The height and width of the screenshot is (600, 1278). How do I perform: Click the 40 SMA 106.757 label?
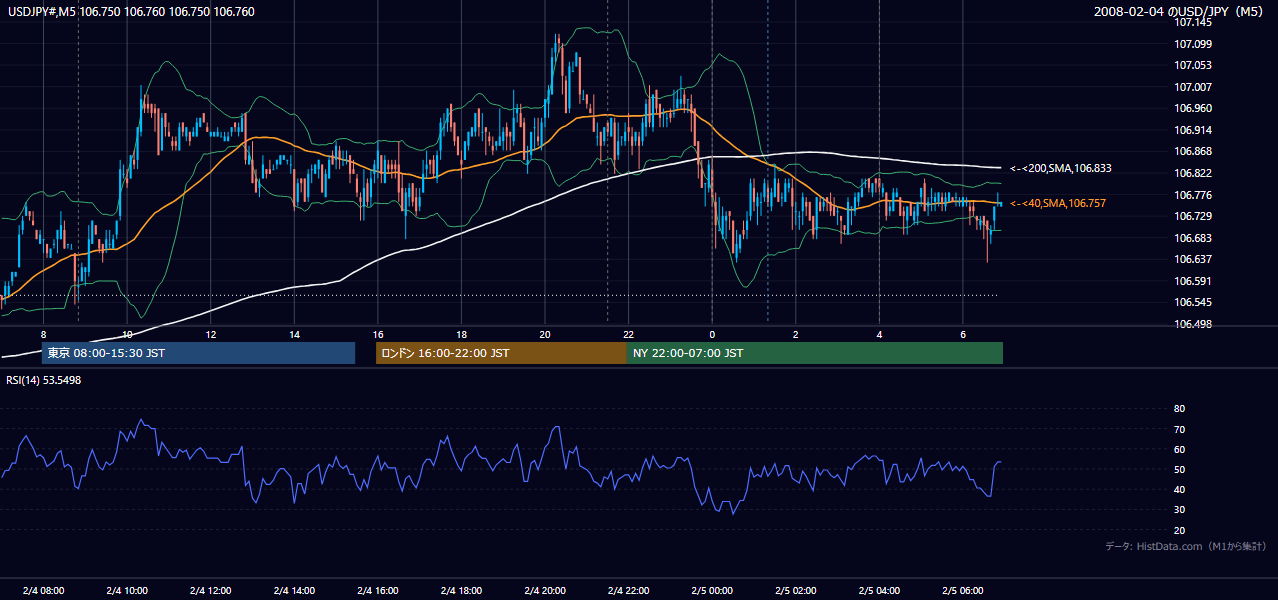1058,203
